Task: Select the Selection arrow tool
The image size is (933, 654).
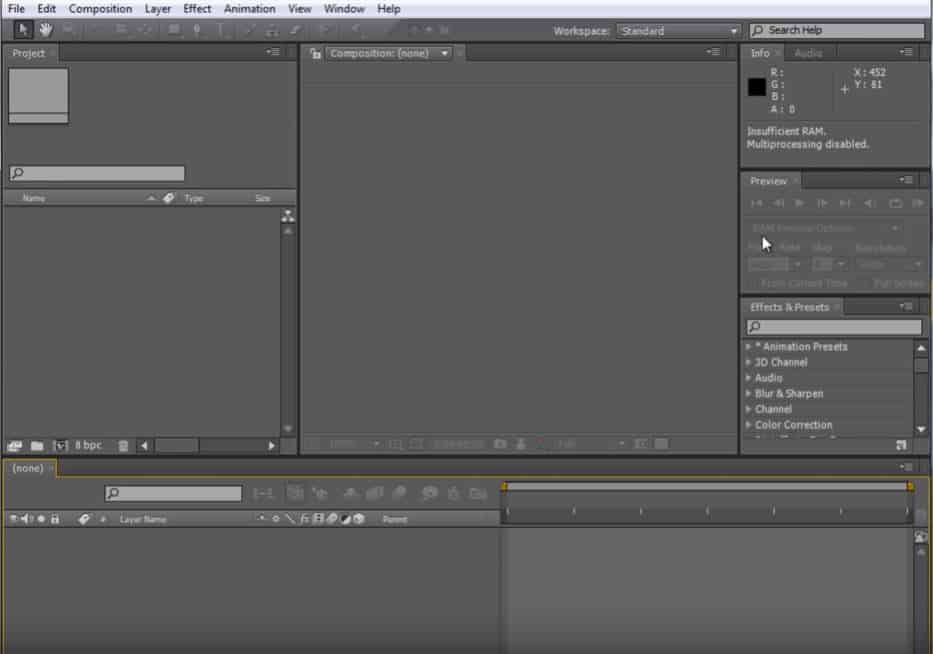Action: pos(23,29)
